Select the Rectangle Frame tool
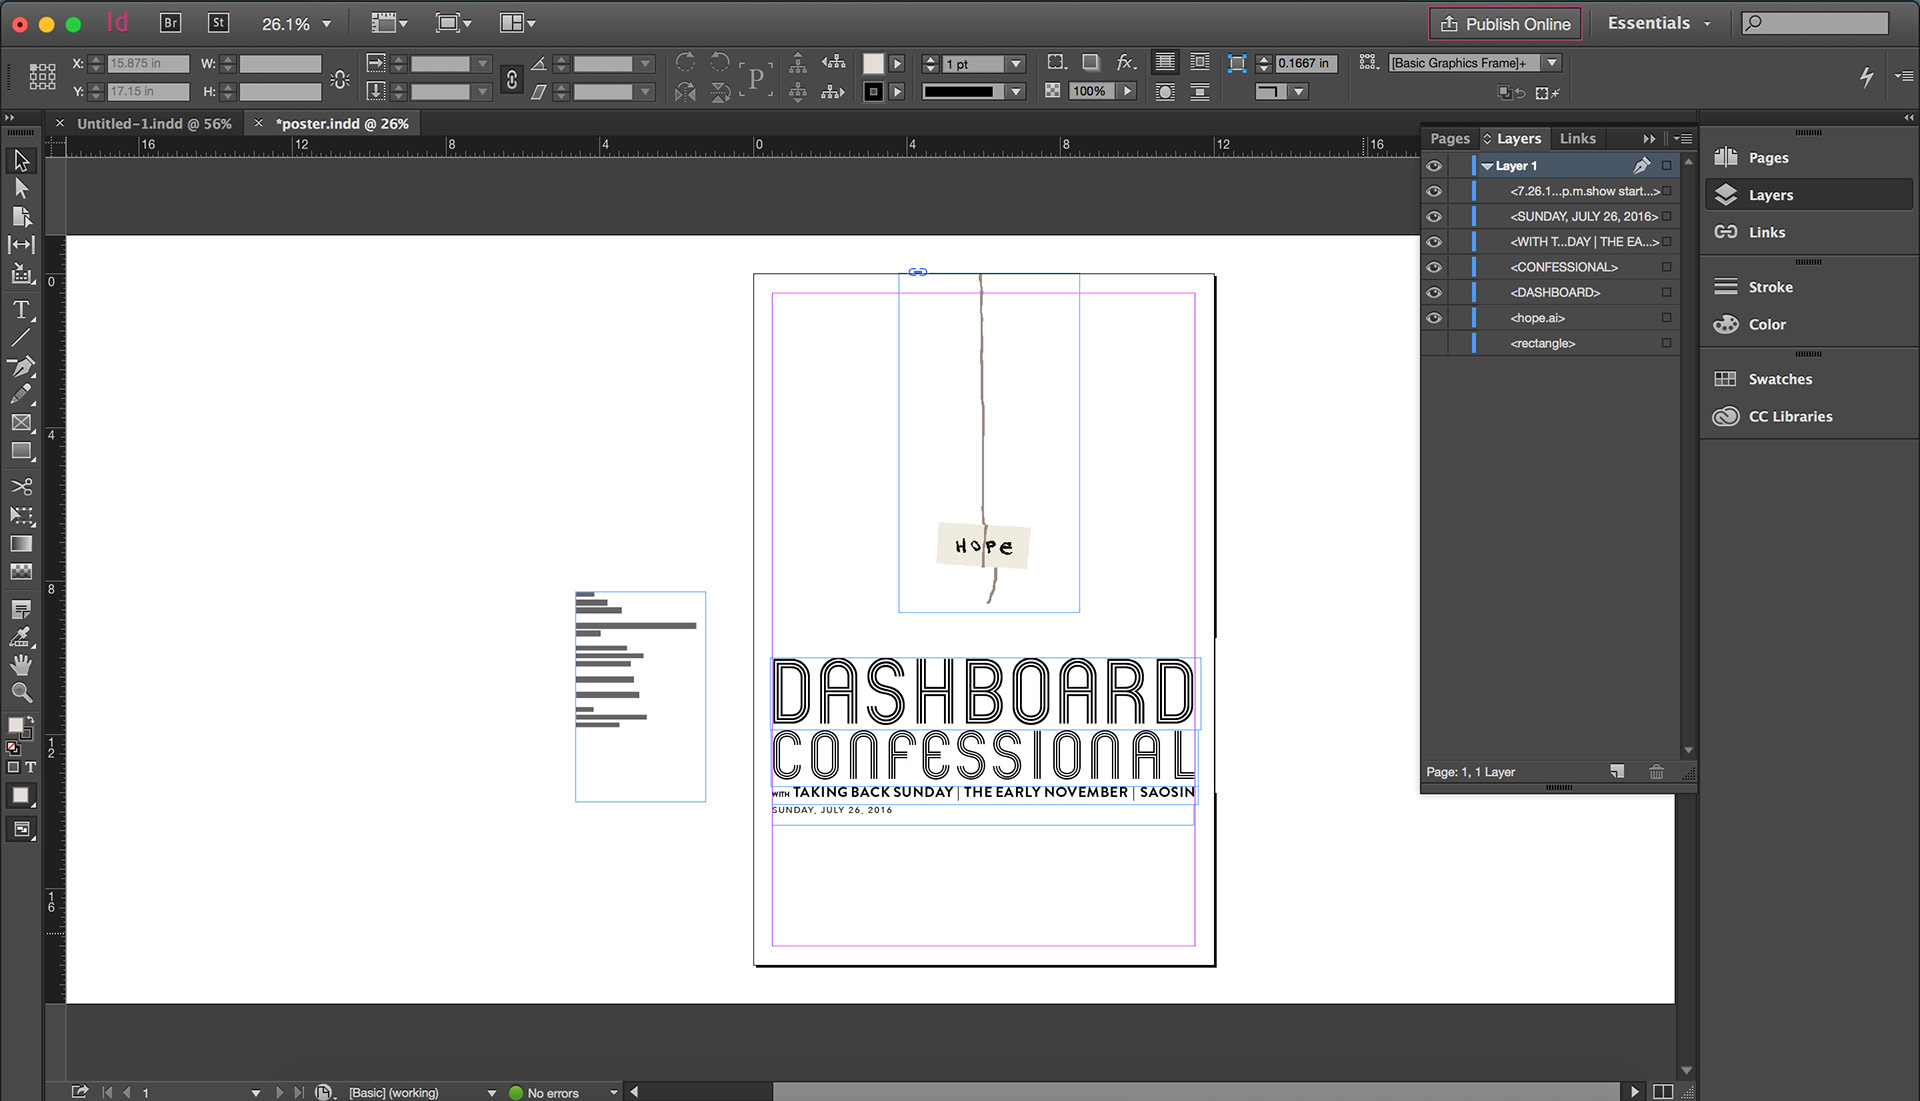 pos(21,423)
